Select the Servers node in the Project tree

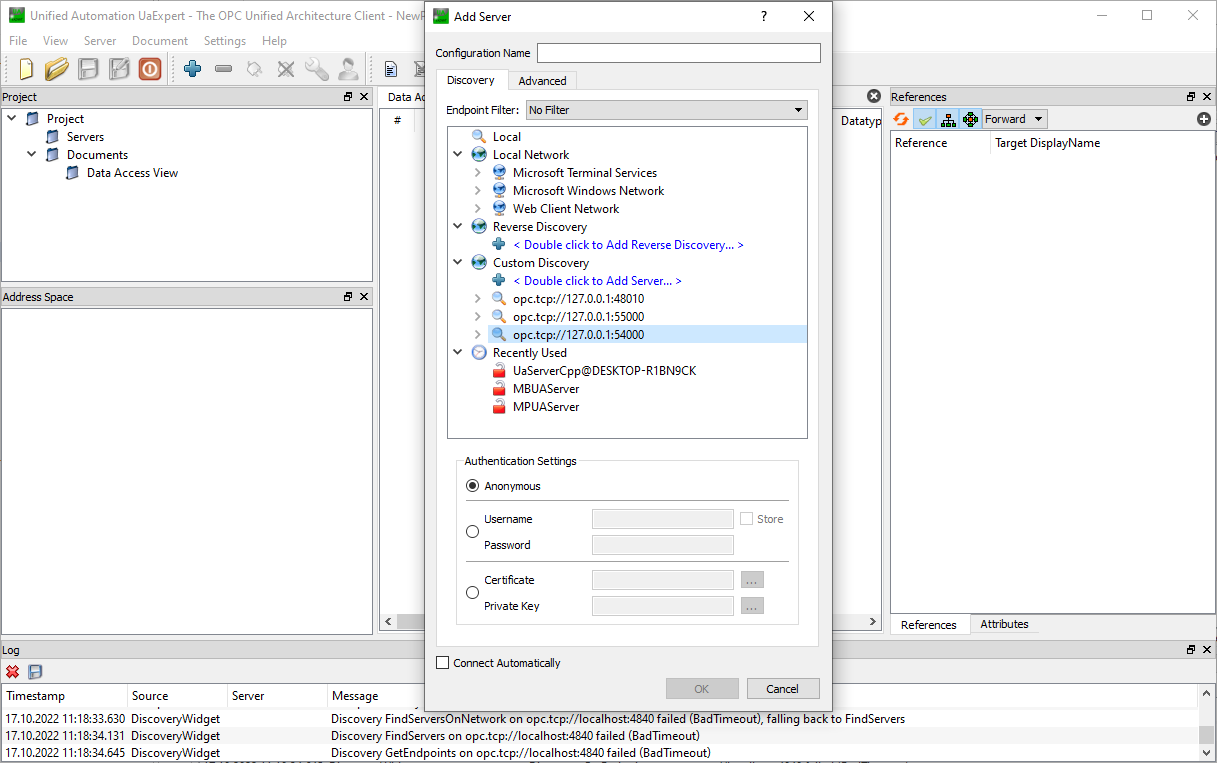coord(85,137)
